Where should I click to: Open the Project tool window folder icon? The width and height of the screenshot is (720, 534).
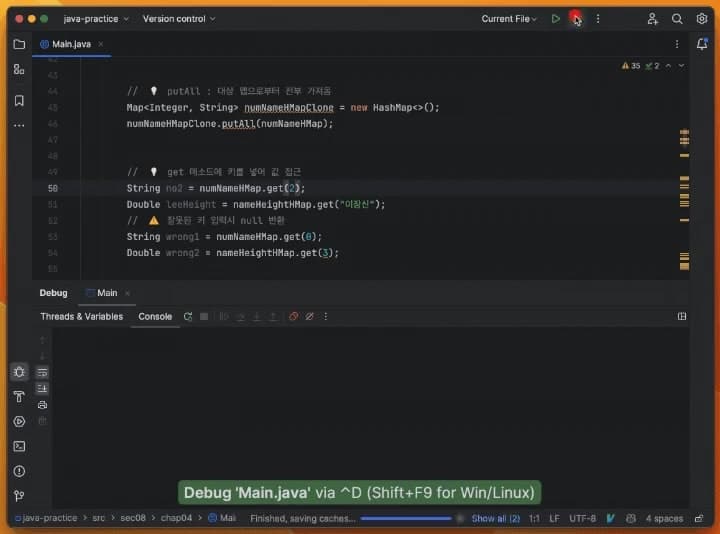pos(19,44)
